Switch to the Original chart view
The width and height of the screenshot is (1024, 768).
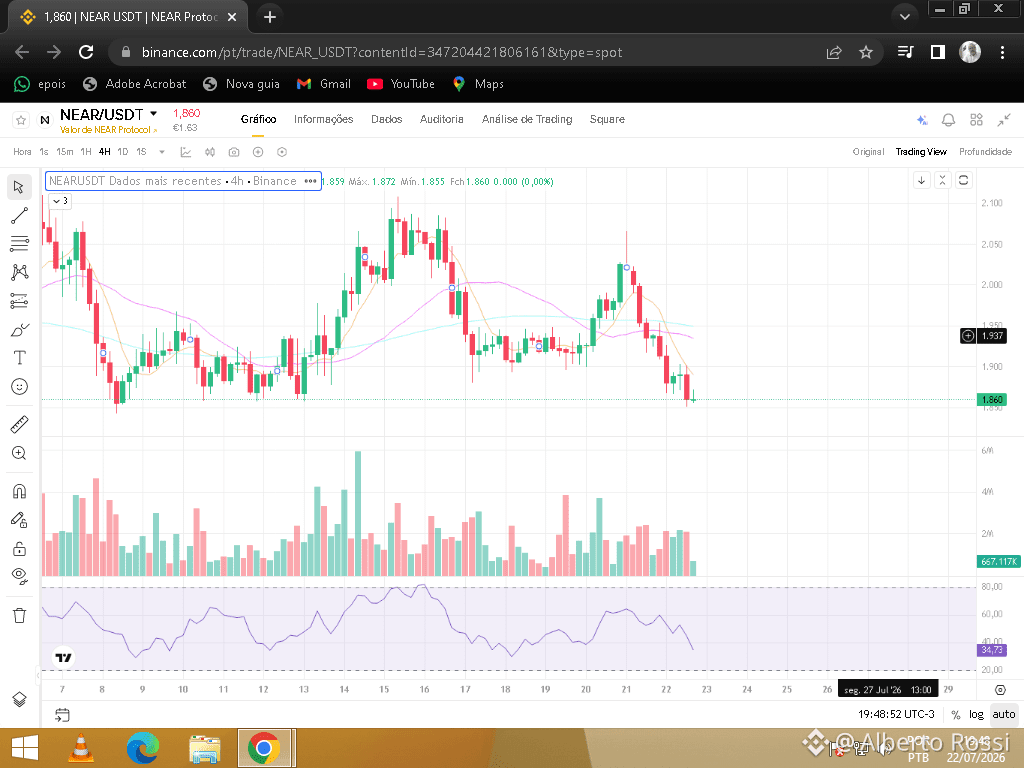[868, 152]
